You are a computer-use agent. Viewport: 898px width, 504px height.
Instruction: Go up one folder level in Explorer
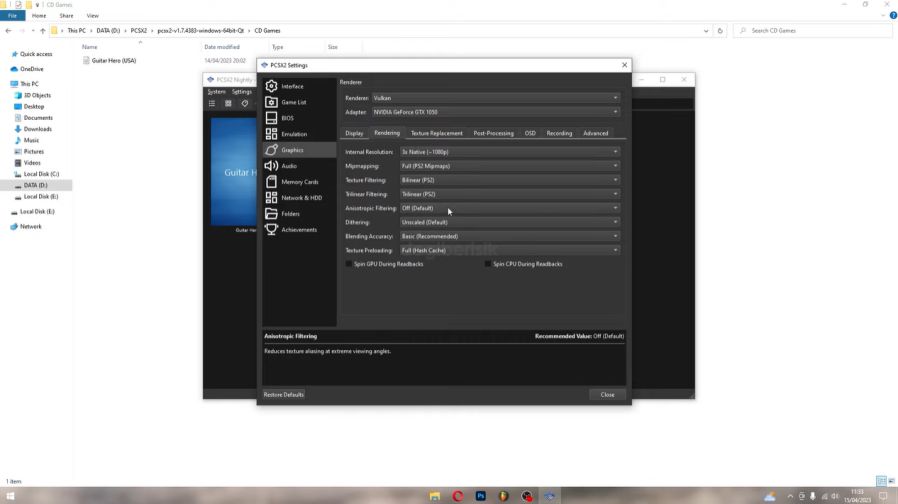tap(42, 31)
